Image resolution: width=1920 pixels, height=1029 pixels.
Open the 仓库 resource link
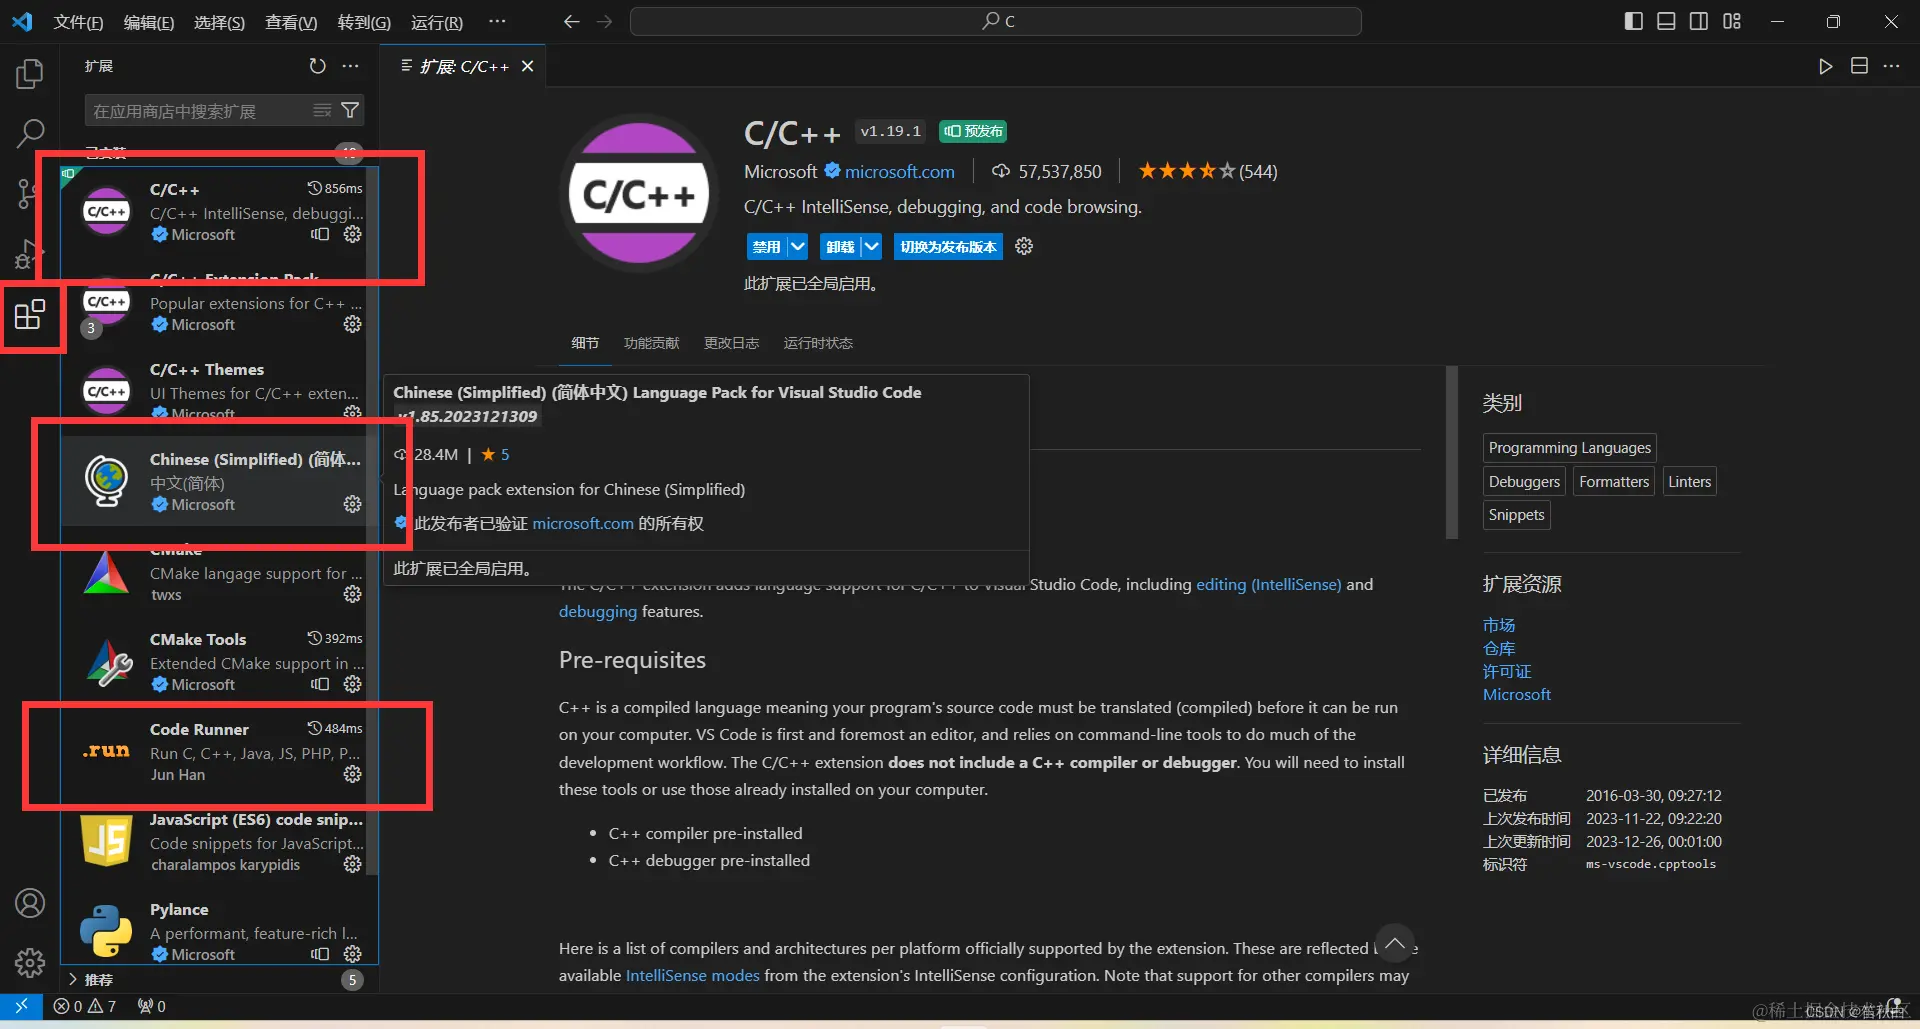click(x=1499, y=648)
